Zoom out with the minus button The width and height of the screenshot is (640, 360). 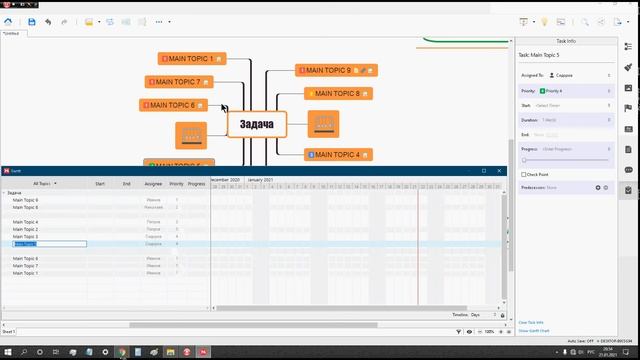pos(480,332)
